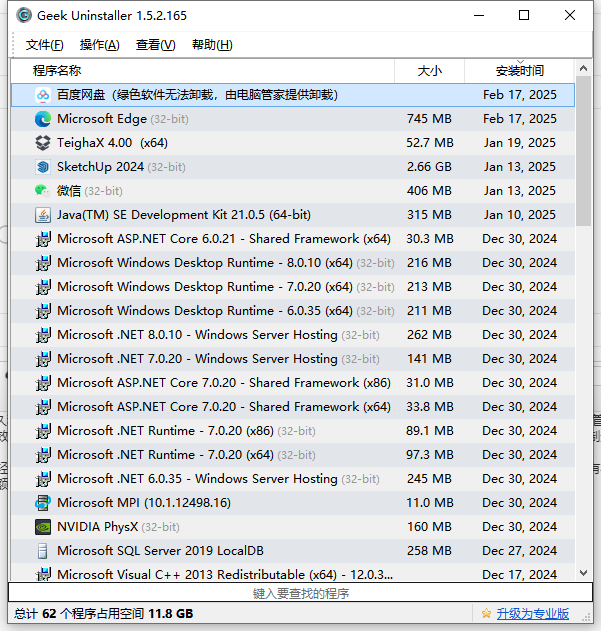Image resolution: width=601 pixels, height=631 pixels.
Task: Click the '总计 62 个程序占用空间 11.8 GB' status text
Action: click(103, 614)
